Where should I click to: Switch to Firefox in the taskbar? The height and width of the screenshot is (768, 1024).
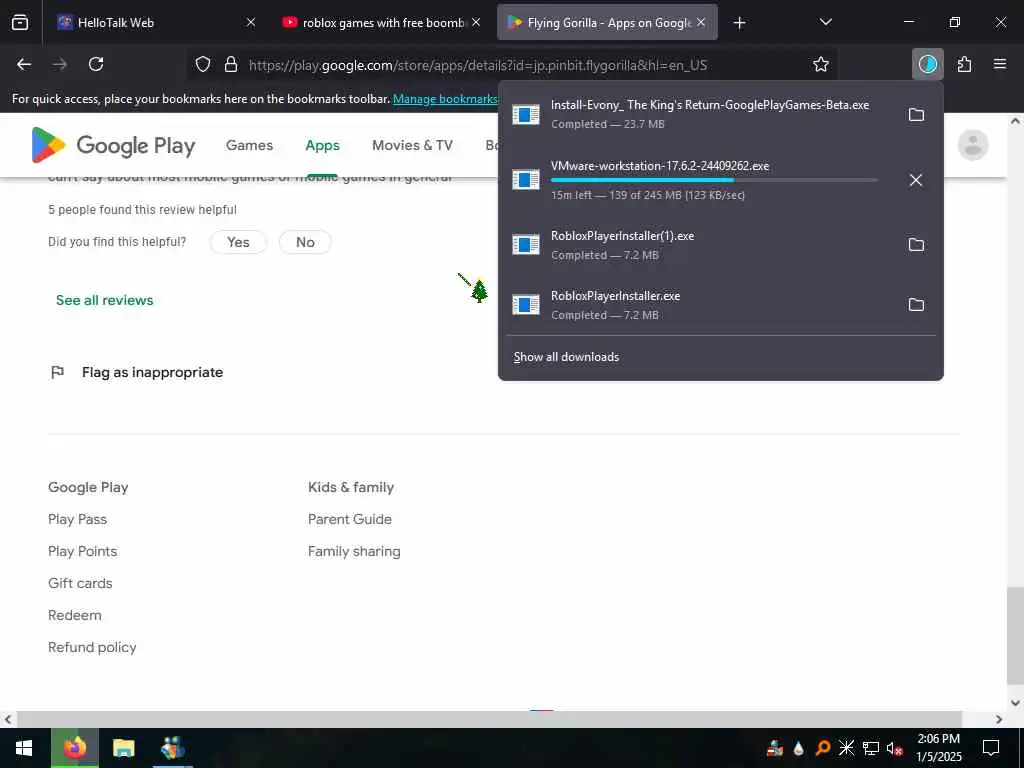[x=75, y=748]
